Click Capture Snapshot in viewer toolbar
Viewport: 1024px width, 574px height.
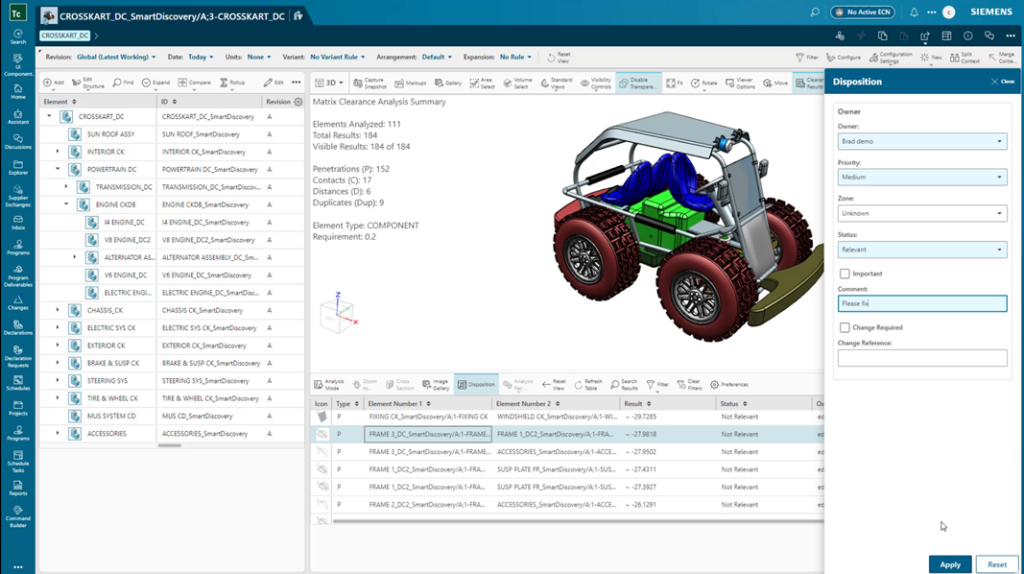(370, 83)
